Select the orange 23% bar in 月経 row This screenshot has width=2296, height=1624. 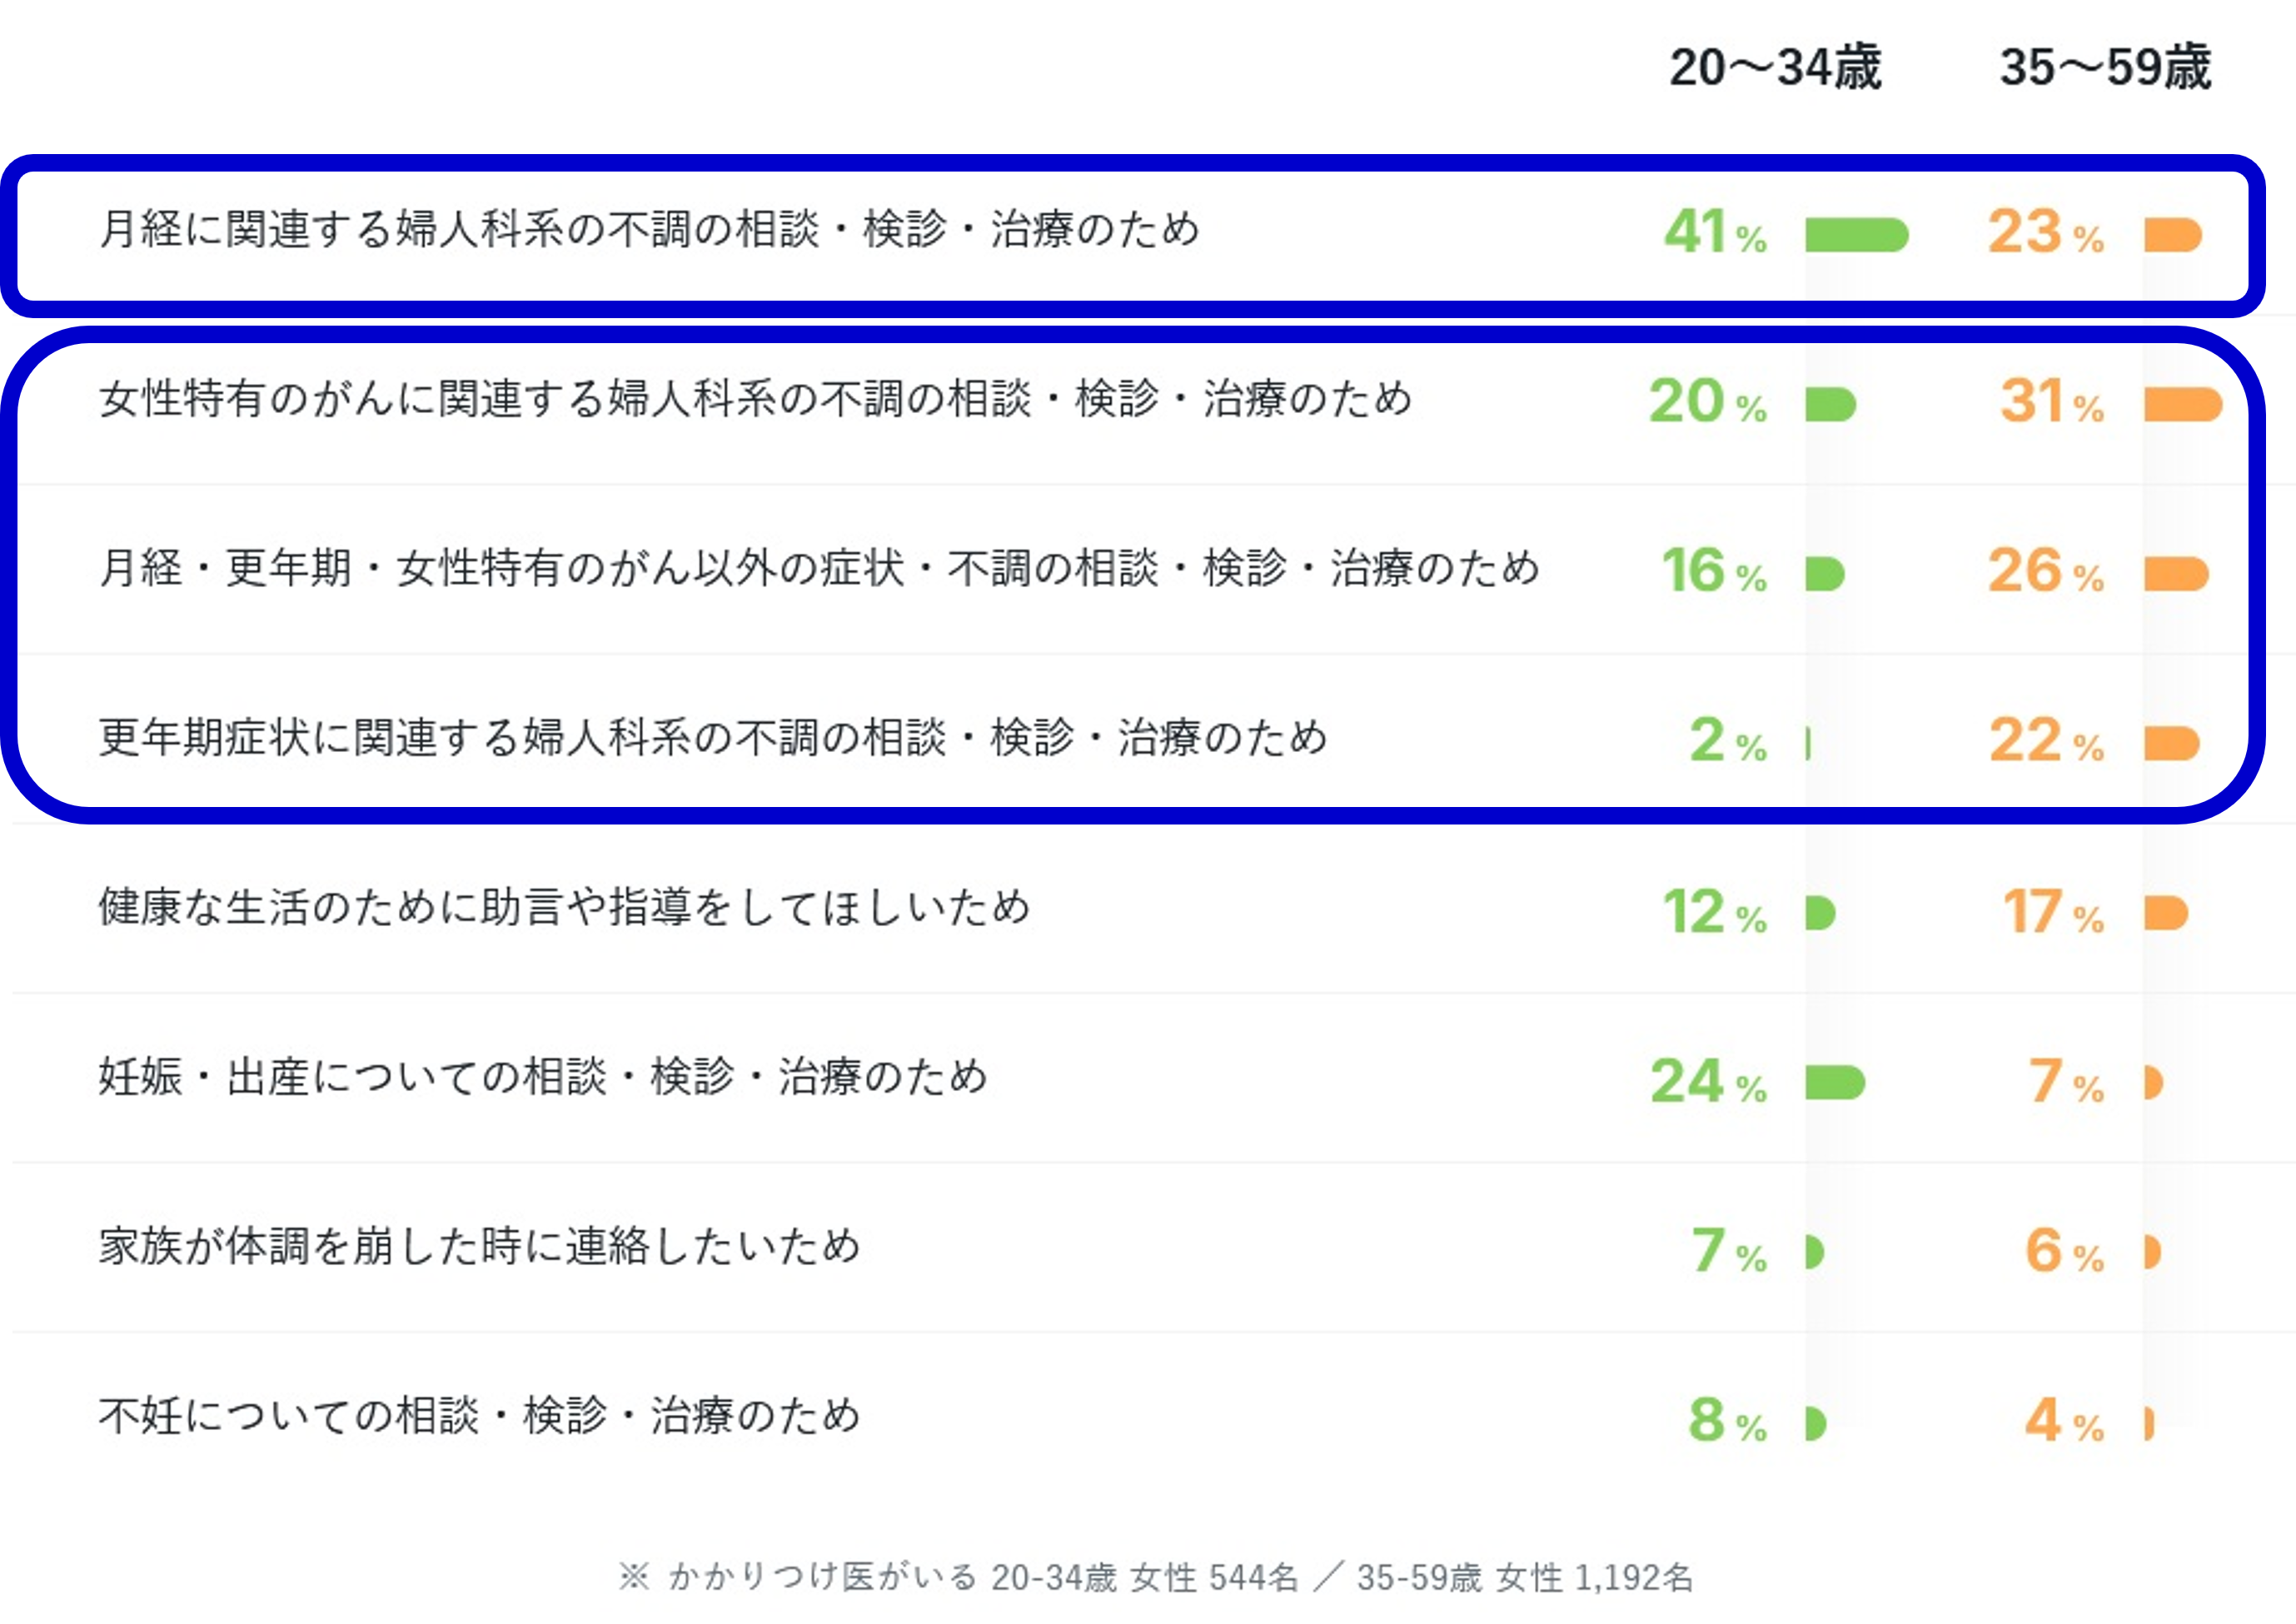tap(2173, 235)
